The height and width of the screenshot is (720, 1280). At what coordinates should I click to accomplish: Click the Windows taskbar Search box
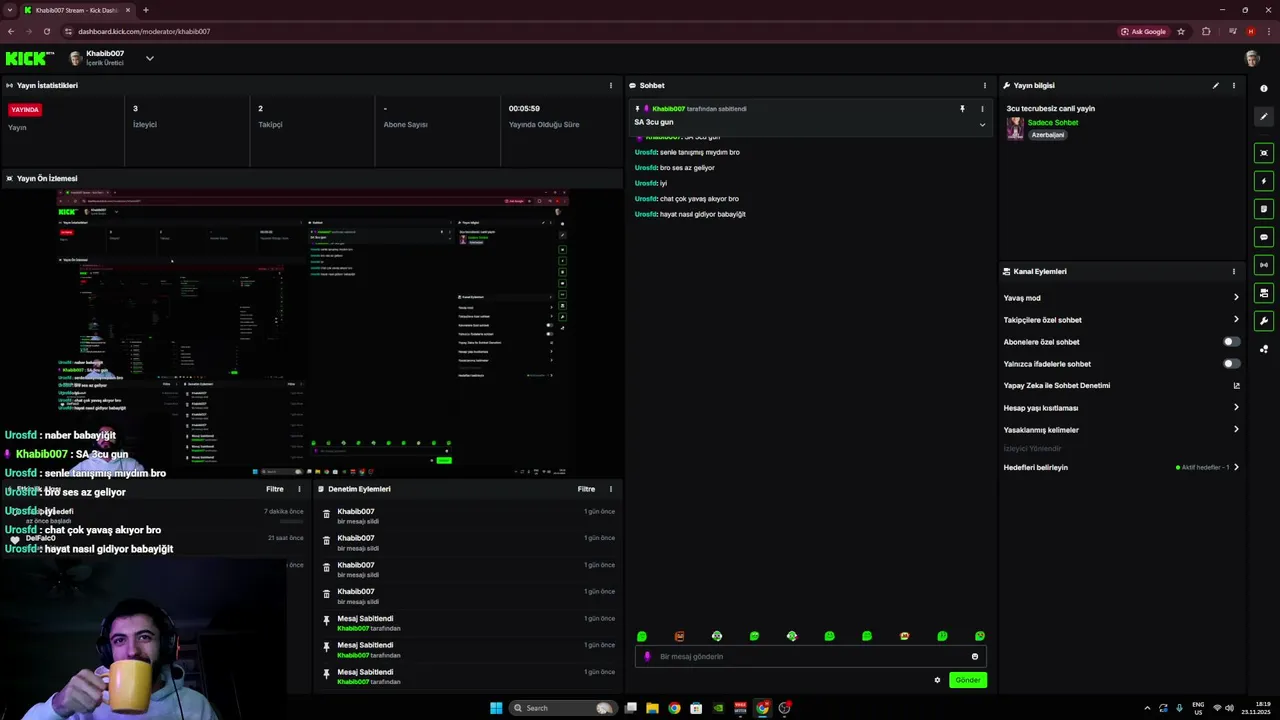pos(563,708)
